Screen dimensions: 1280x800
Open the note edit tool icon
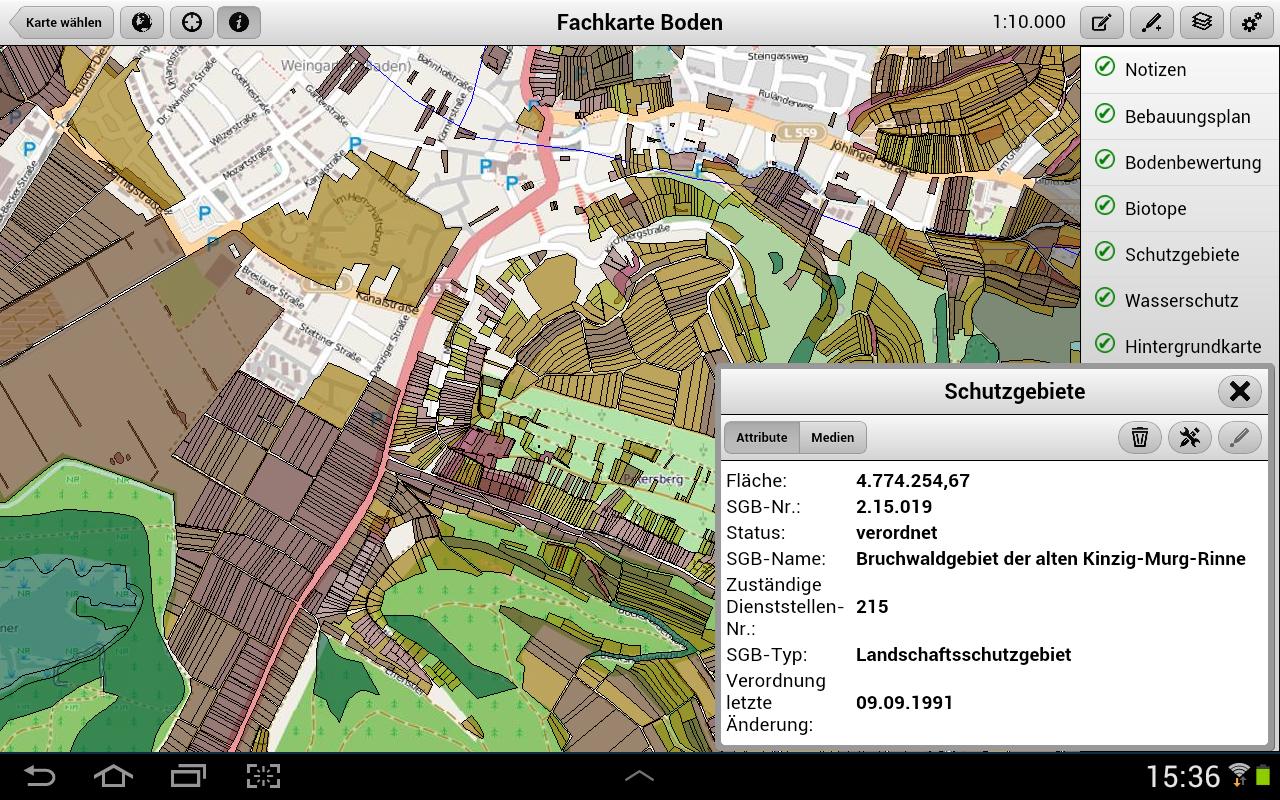tap(1102, 22)
